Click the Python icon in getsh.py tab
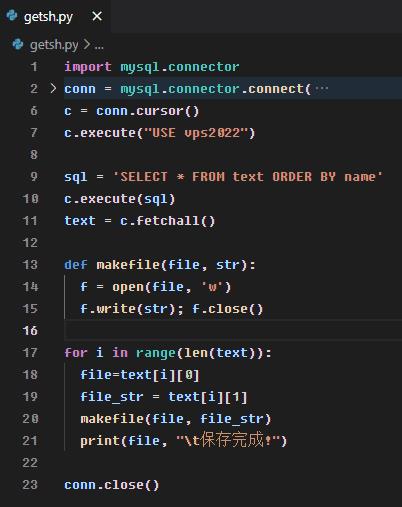 point(12,15)
